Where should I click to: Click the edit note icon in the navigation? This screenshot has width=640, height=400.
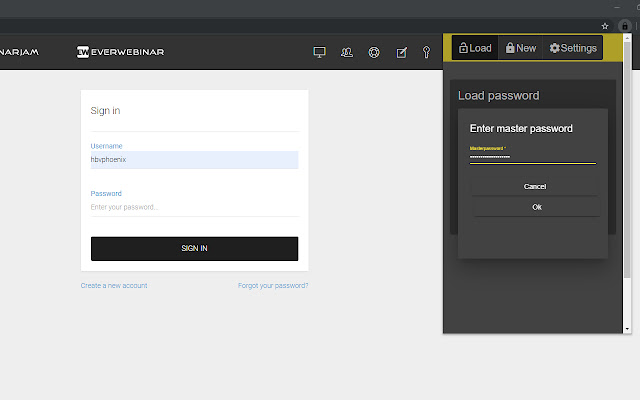click(x=401, y=52)
